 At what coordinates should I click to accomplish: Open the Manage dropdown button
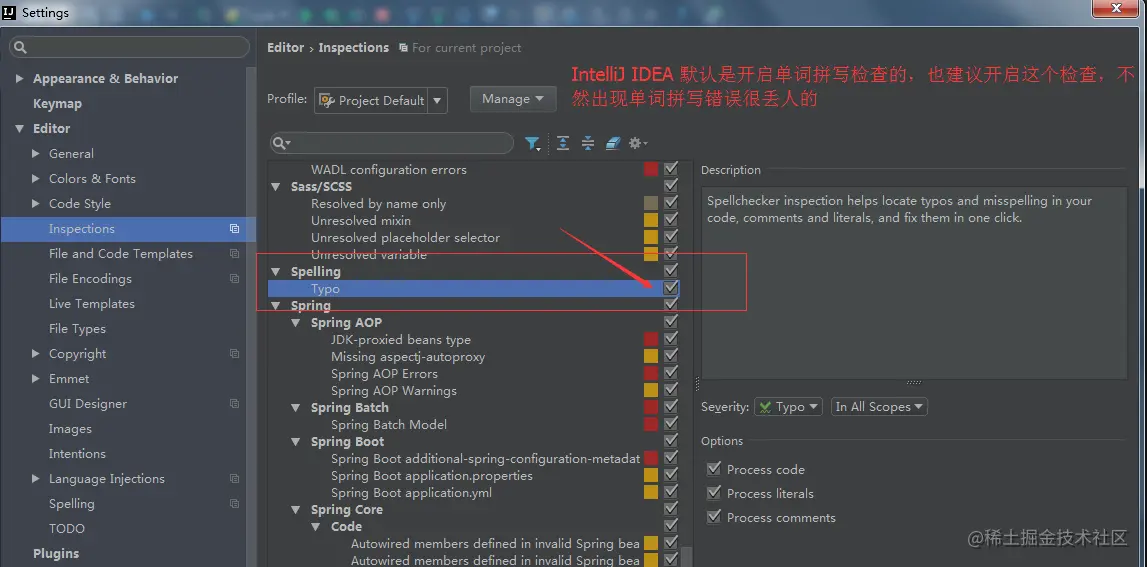513,99
